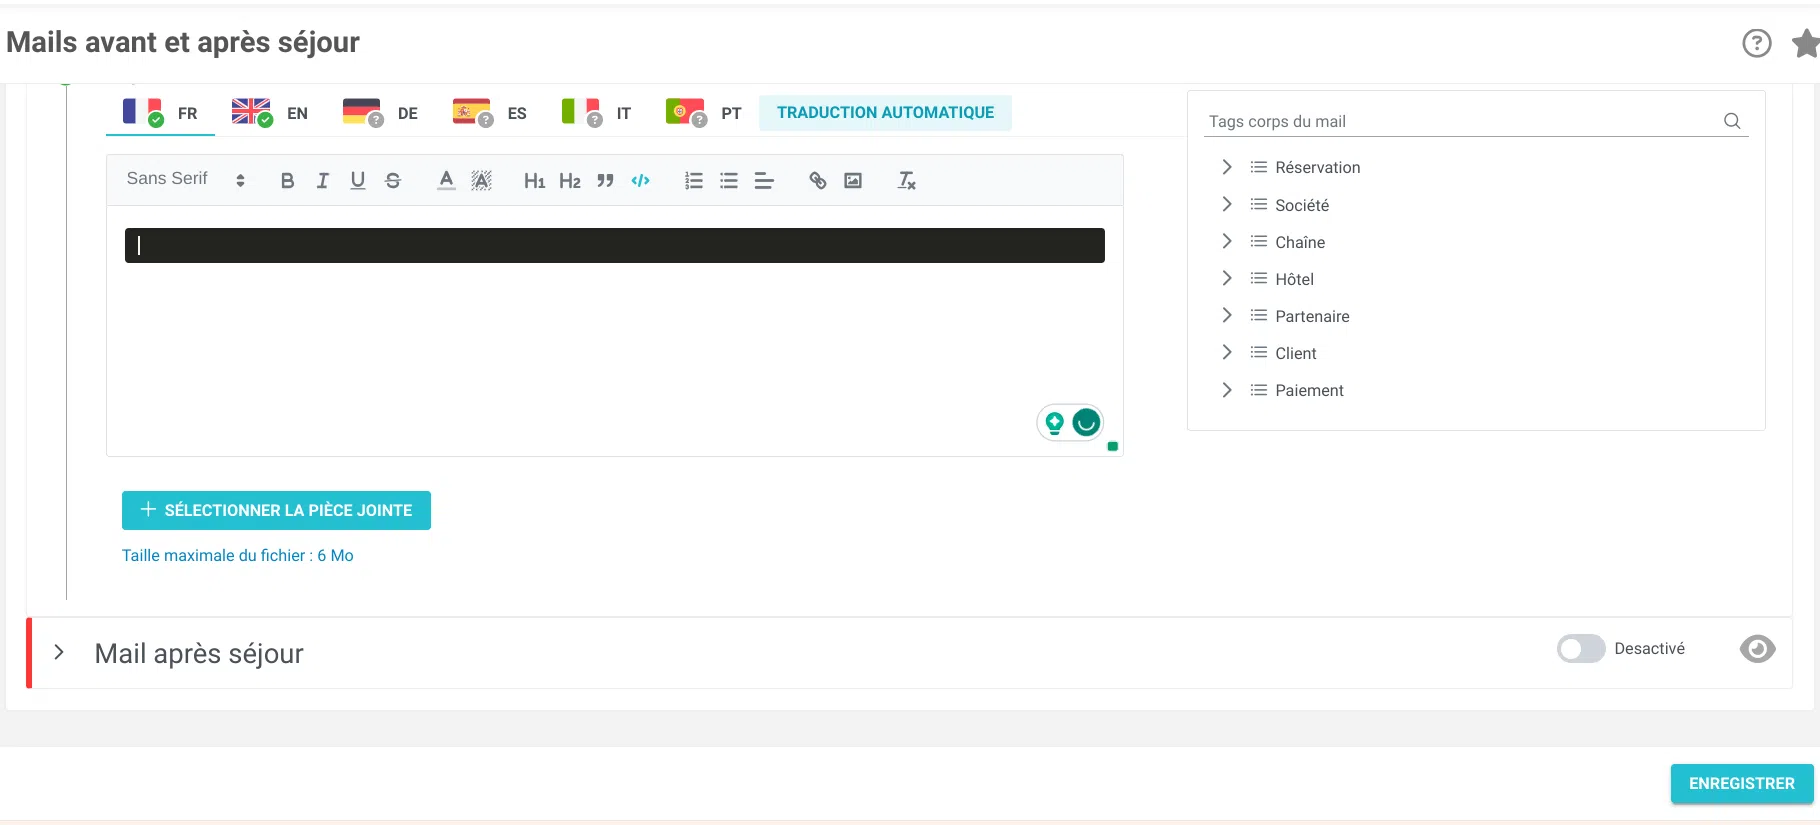Screen dimensions: 1820x825
Task: Switch to the ES language tab
Action: pos(490,113)
